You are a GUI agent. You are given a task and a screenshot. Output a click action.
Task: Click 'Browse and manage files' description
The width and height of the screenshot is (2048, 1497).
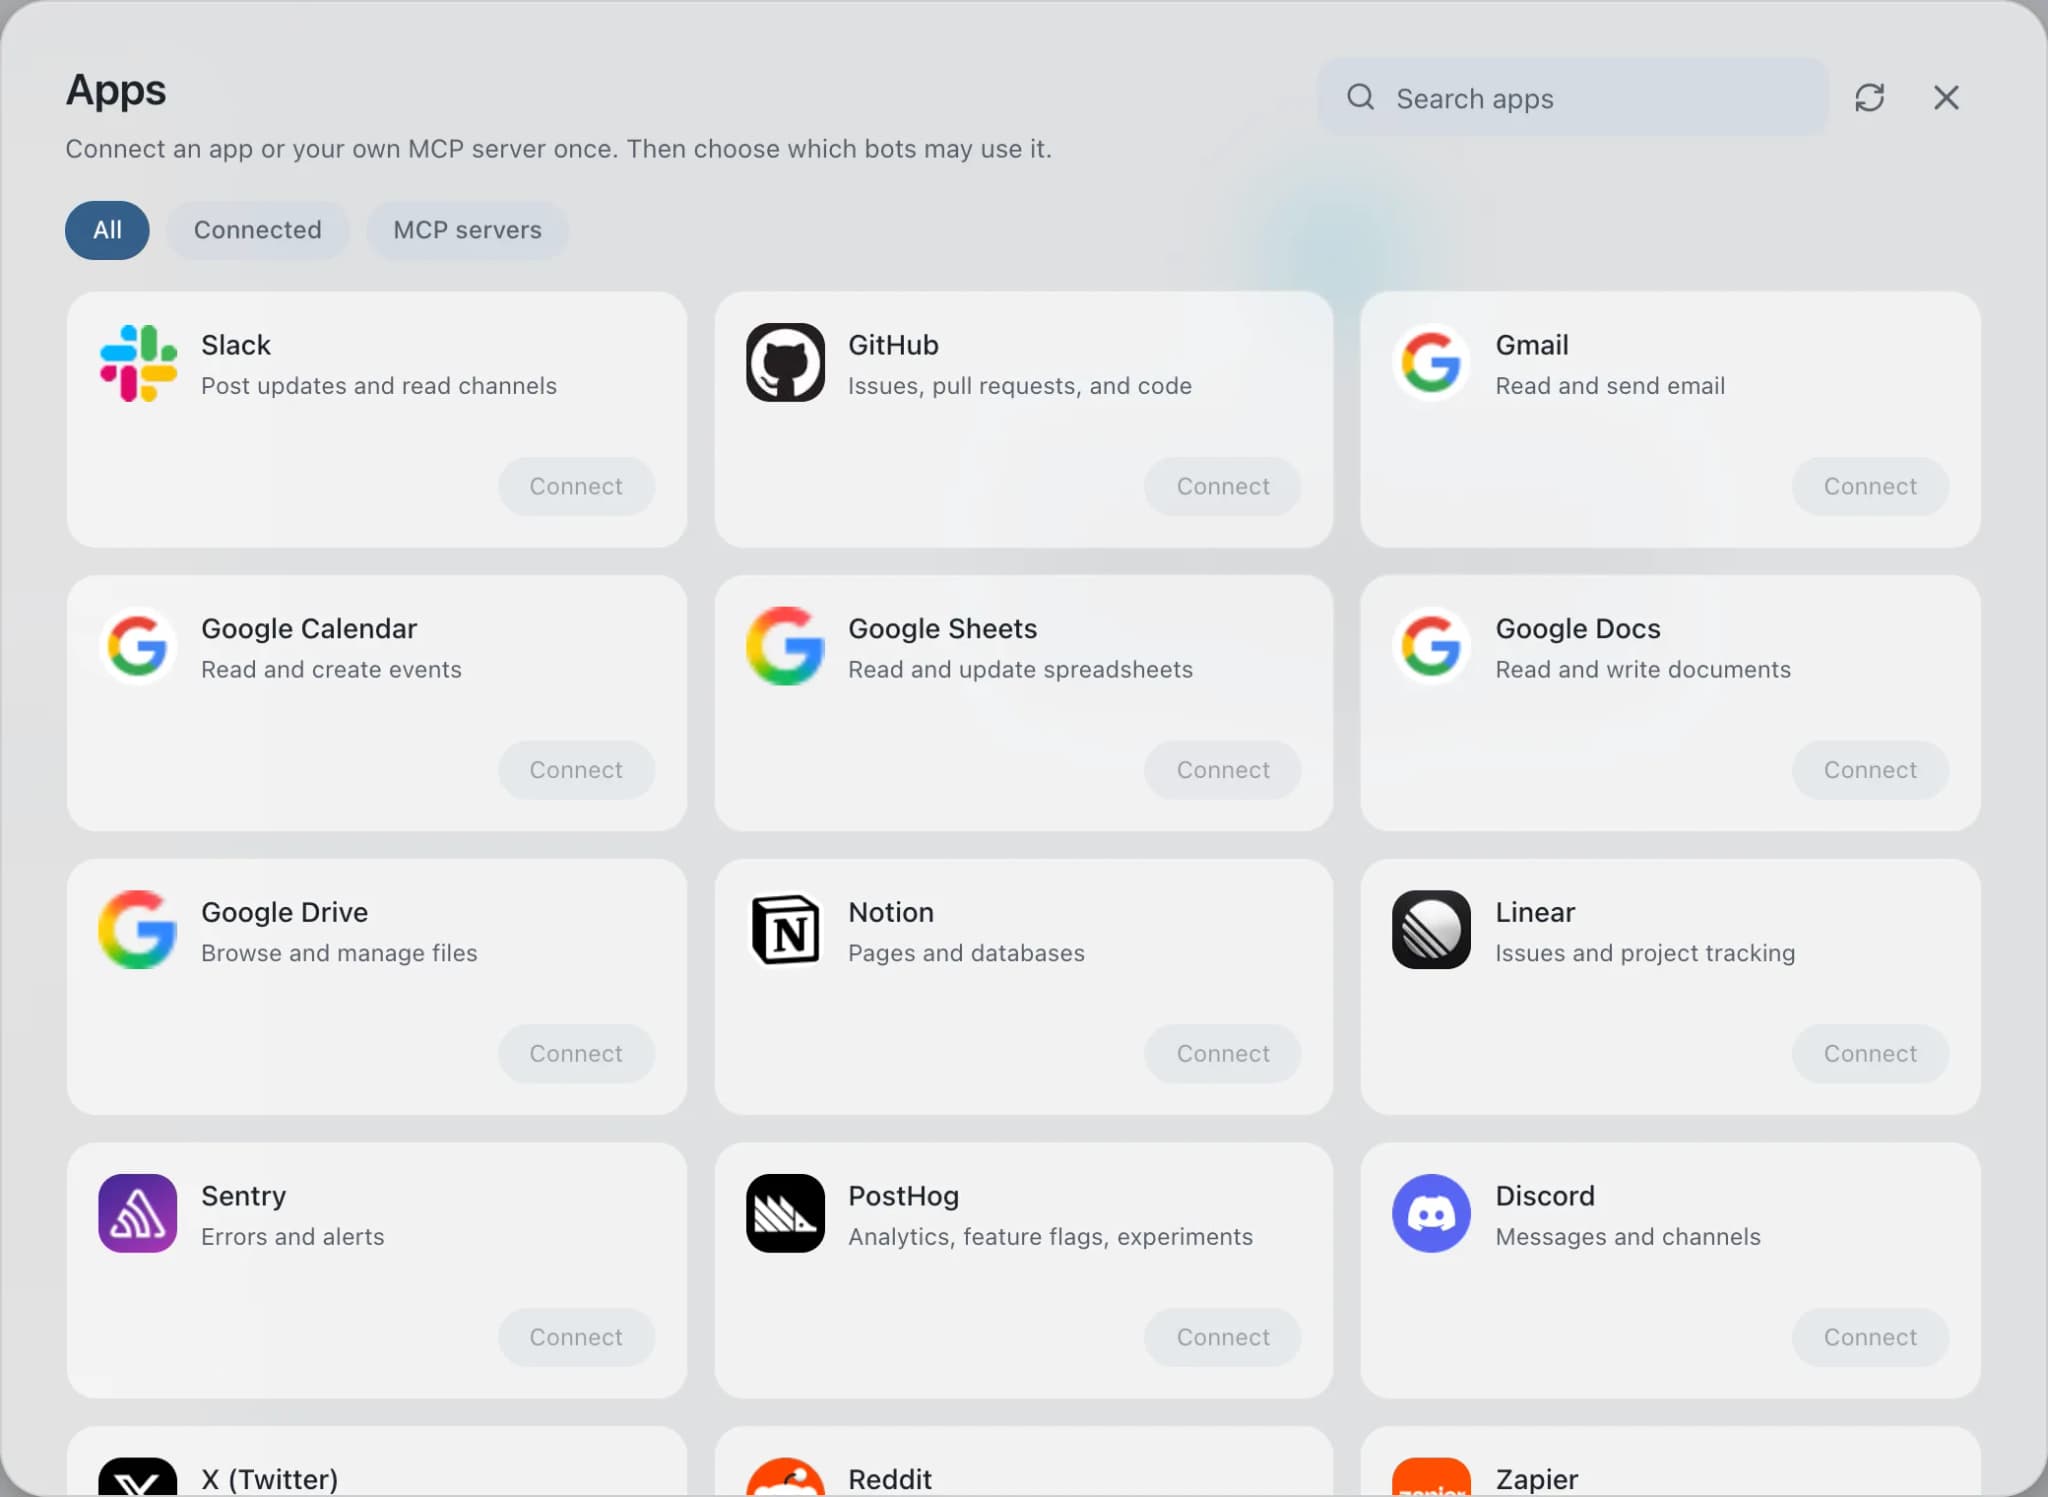tap(339, 953)
